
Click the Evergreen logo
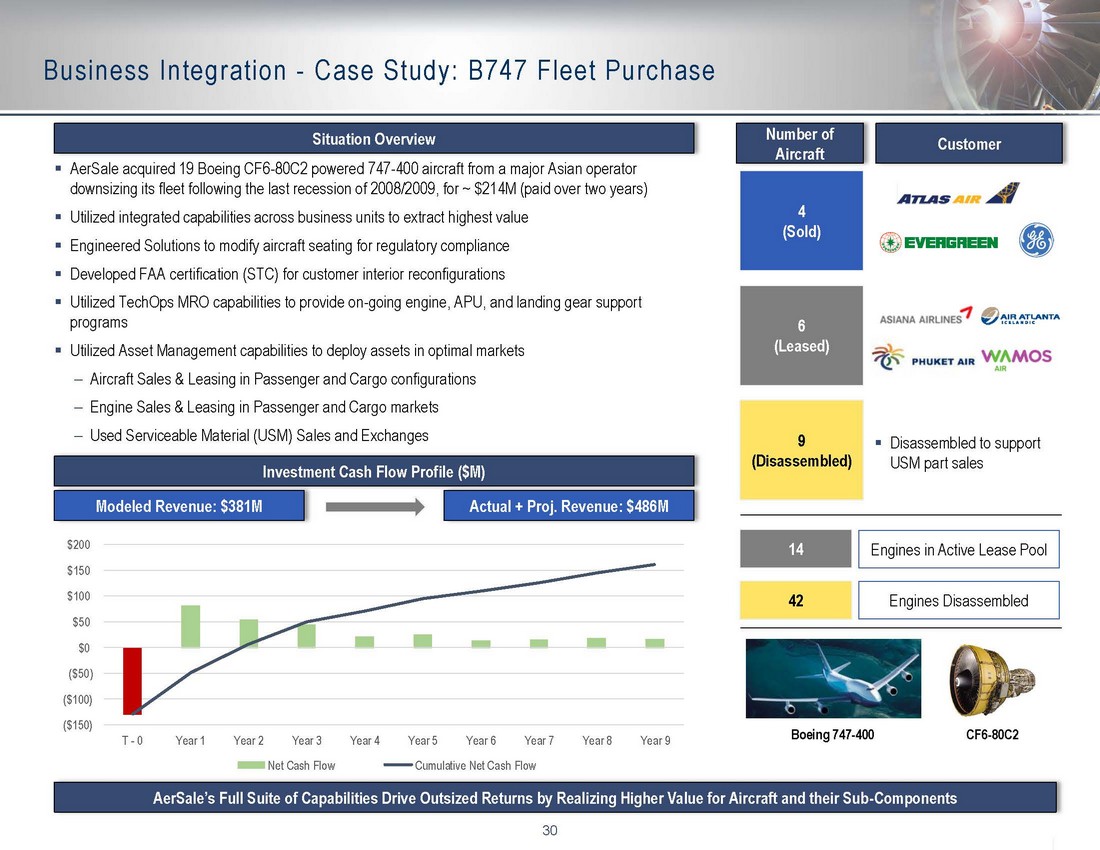[x=938, y=242]
